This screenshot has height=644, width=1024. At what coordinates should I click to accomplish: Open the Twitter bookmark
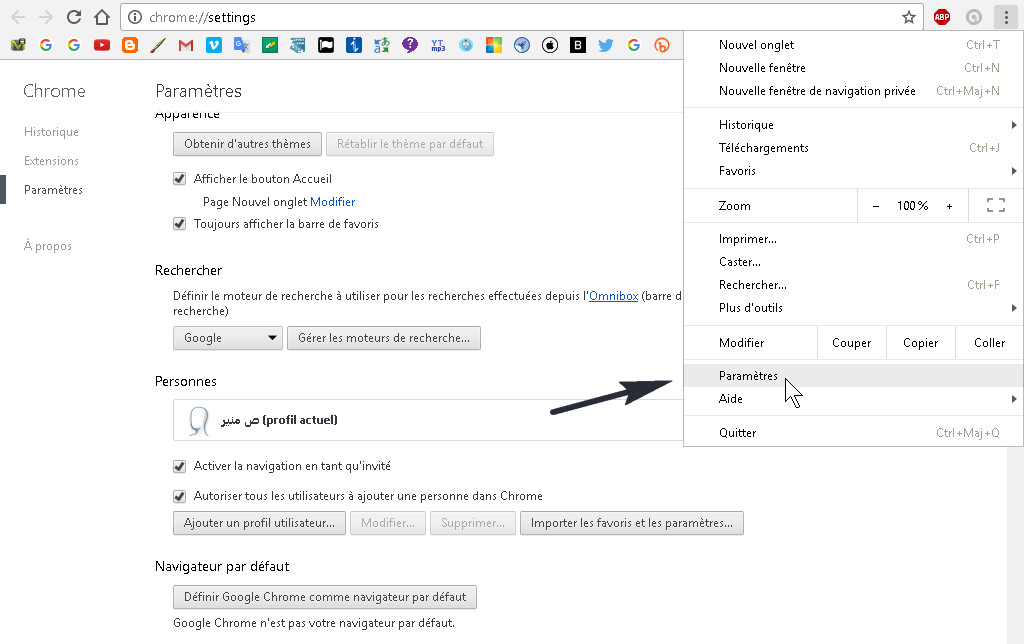coord(606,45)
